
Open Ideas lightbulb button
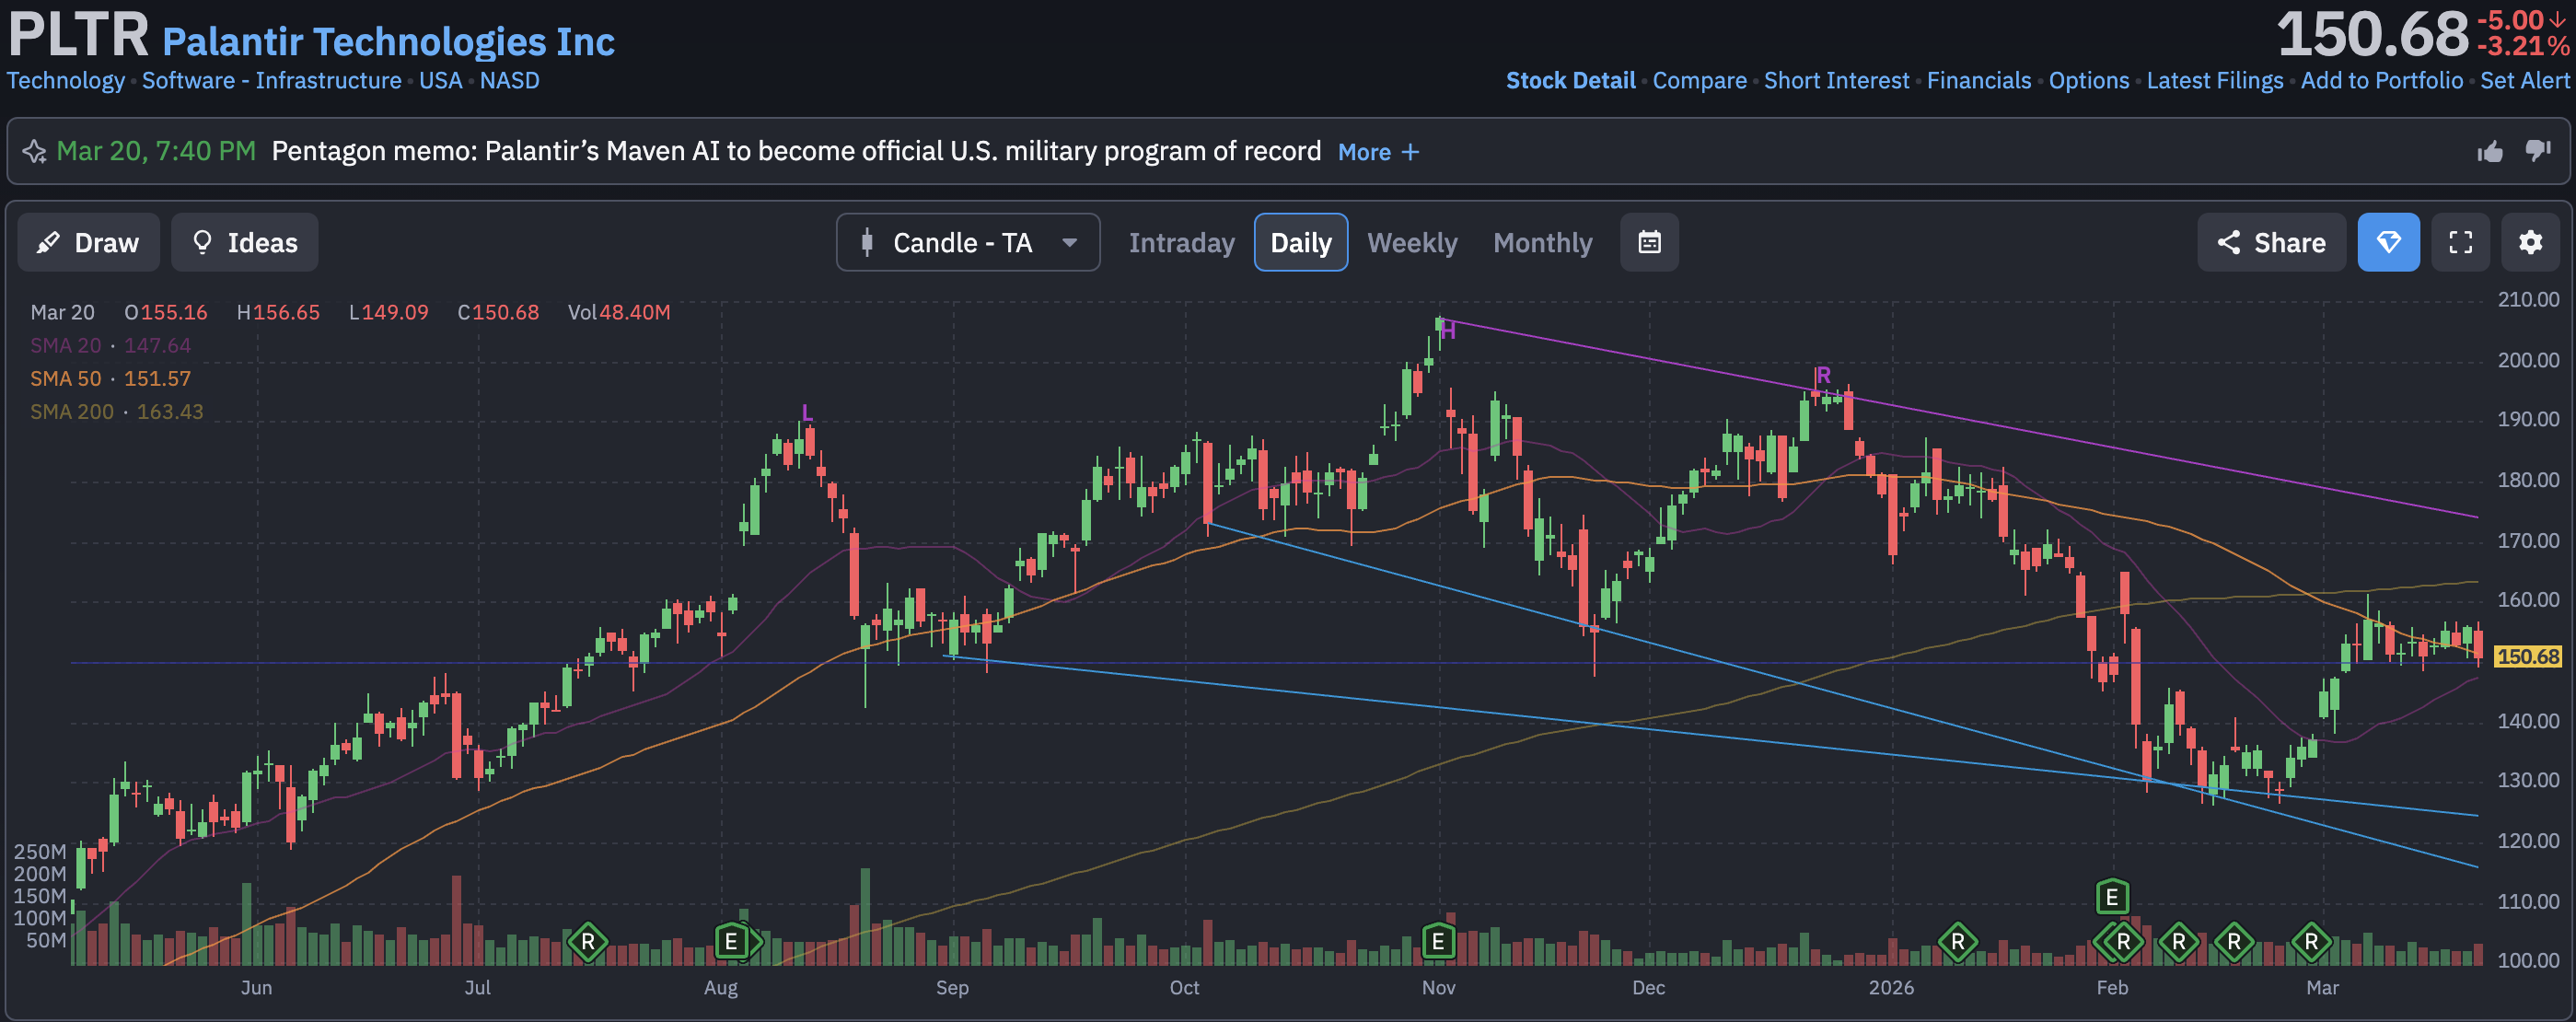tap(244, 242)
